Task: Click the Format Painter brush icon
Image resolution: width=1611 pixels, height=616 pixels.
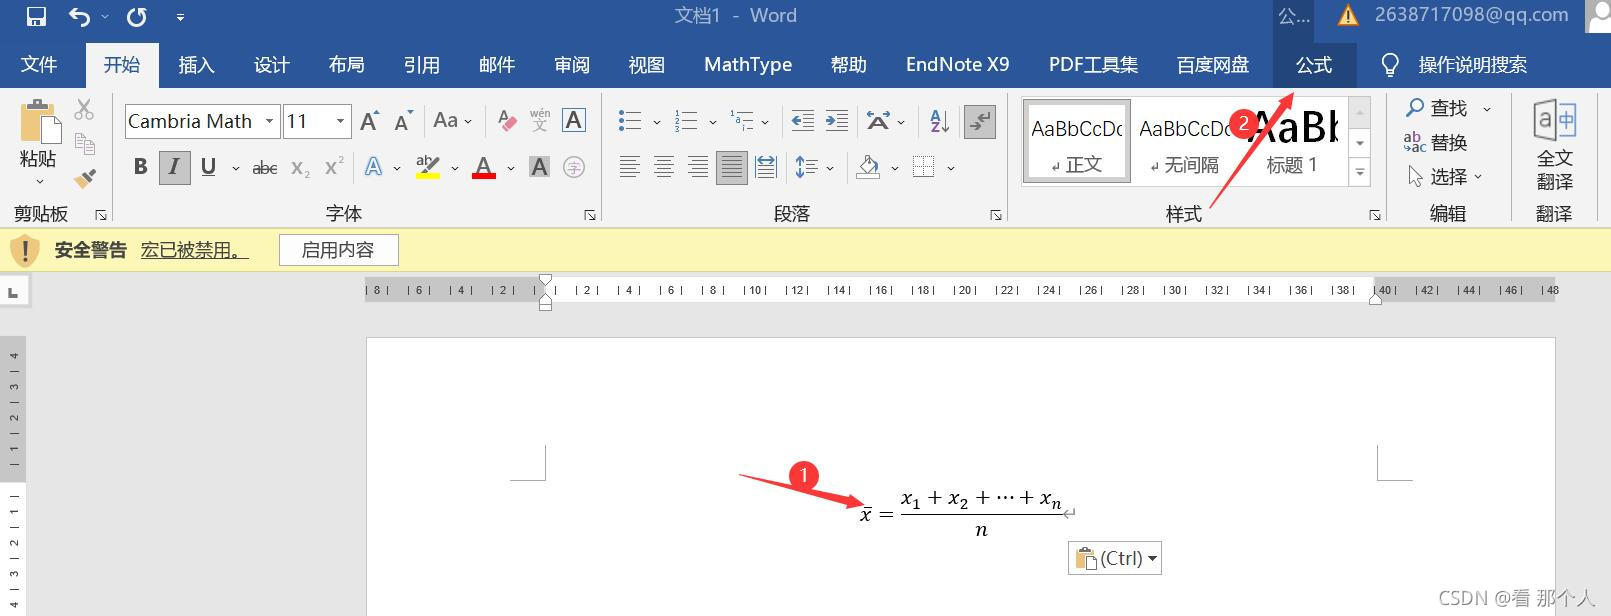Action: coord(85,178)
